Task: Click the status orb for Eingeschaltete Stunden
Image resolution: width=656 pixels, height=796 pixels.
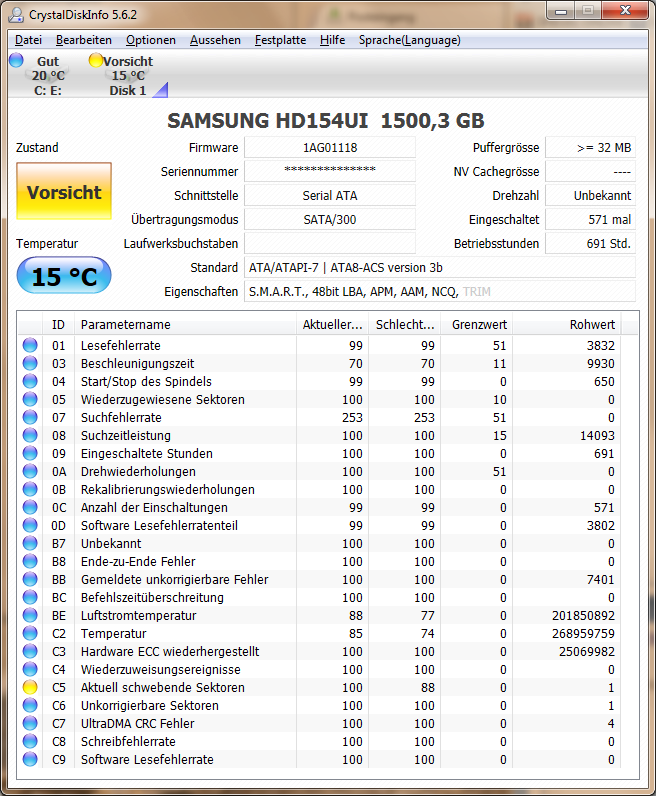Action: (x=30, y=453)
